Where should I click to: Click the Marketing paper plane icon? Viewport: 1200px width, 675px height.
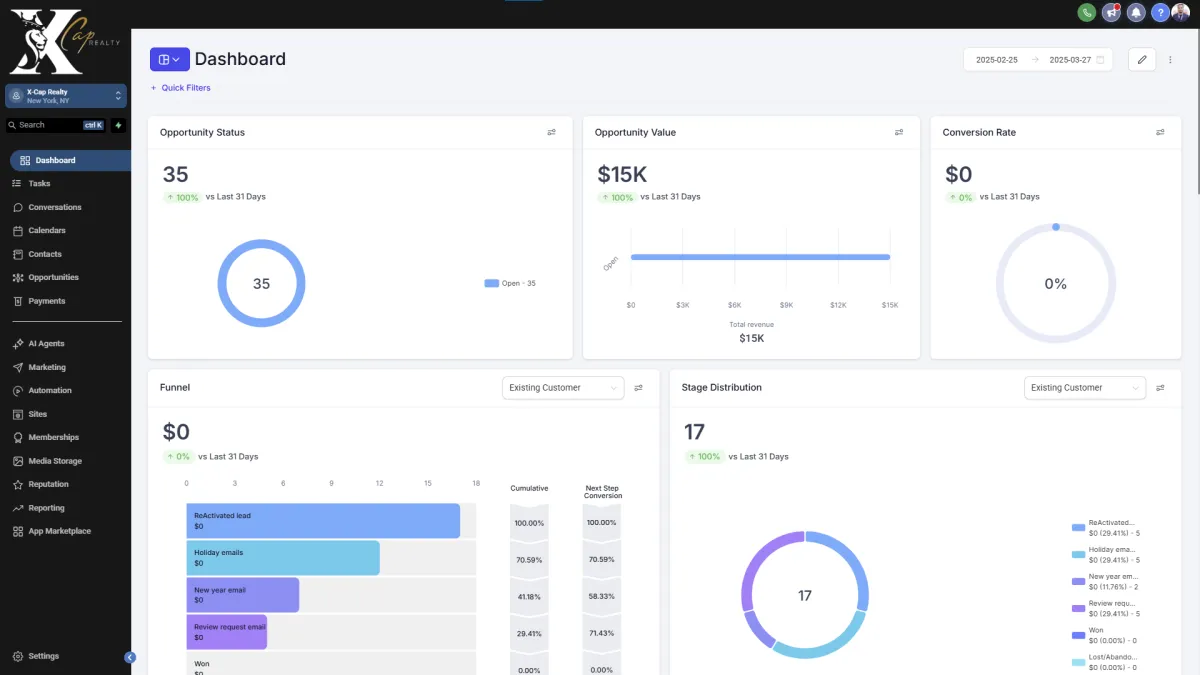click(18, 367)
